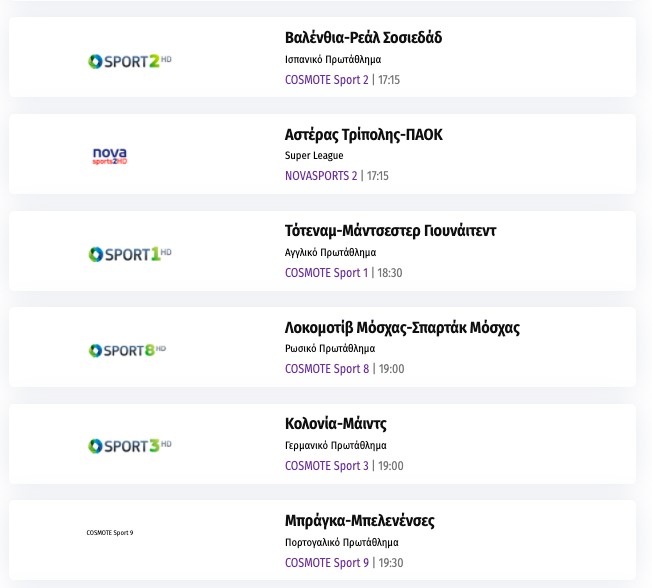Click the COSMOTE Sport 2 HD logo
This screenshot has height=588, width=652.
(x=130, y=61)
